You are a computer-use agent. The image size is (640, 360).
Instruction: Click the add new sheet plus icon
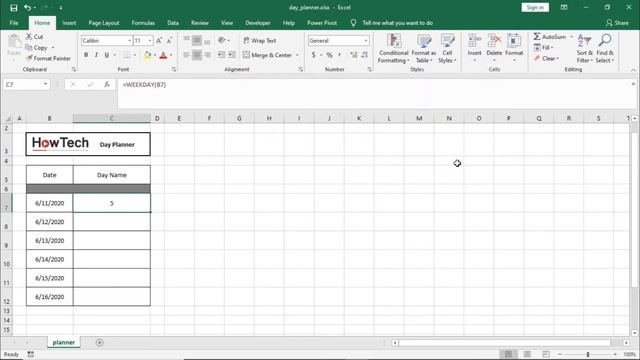point(99,342)
